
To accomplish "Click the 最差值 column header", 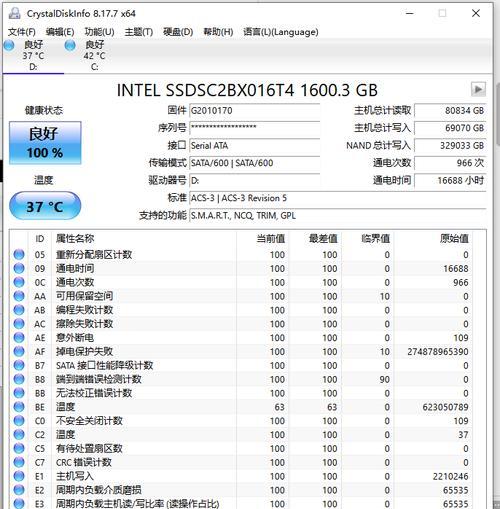I will click(x=323, y=239).
